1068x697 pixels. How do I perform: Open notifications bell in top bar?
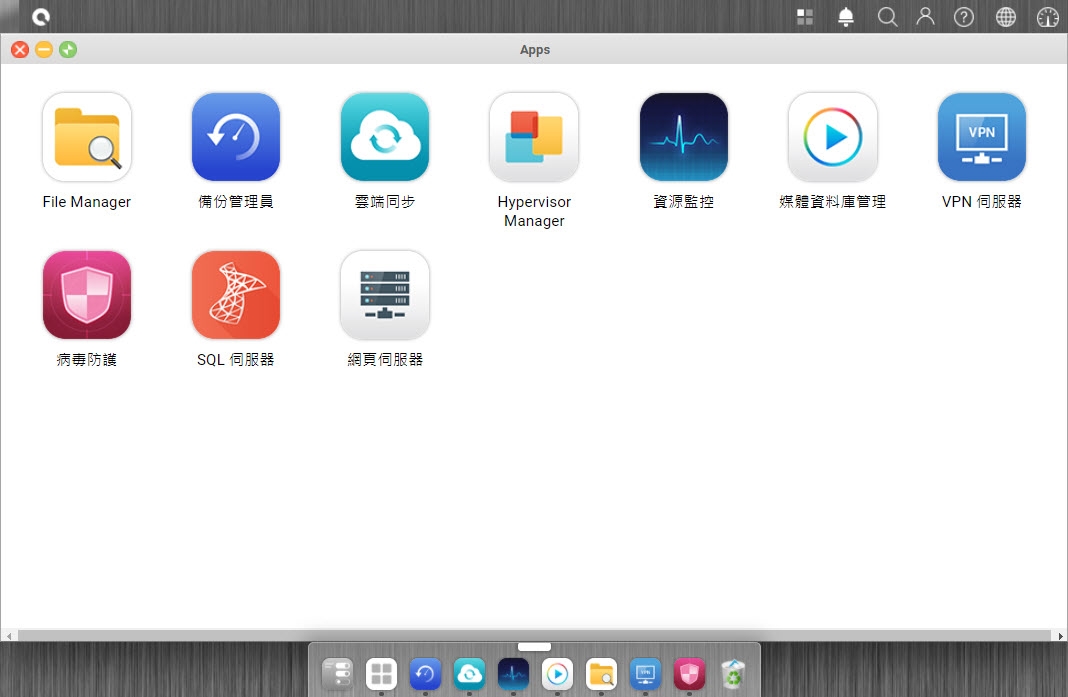click(x=846, y=17)
